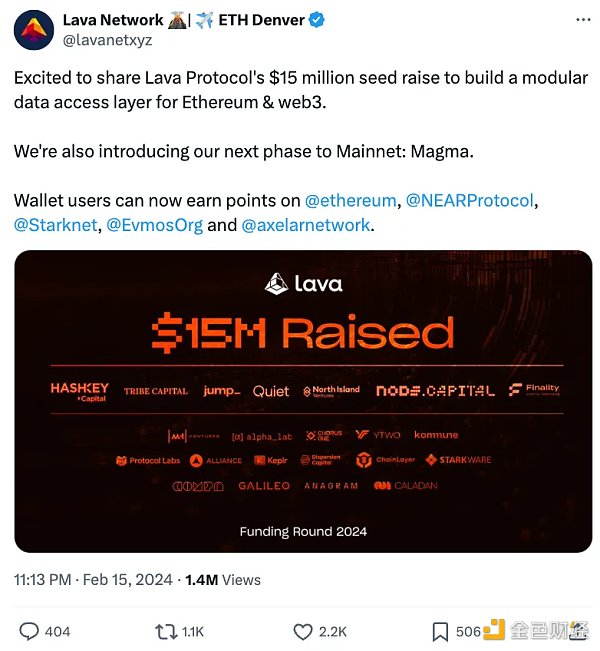Open the Lava Network display name

point(112,19)
